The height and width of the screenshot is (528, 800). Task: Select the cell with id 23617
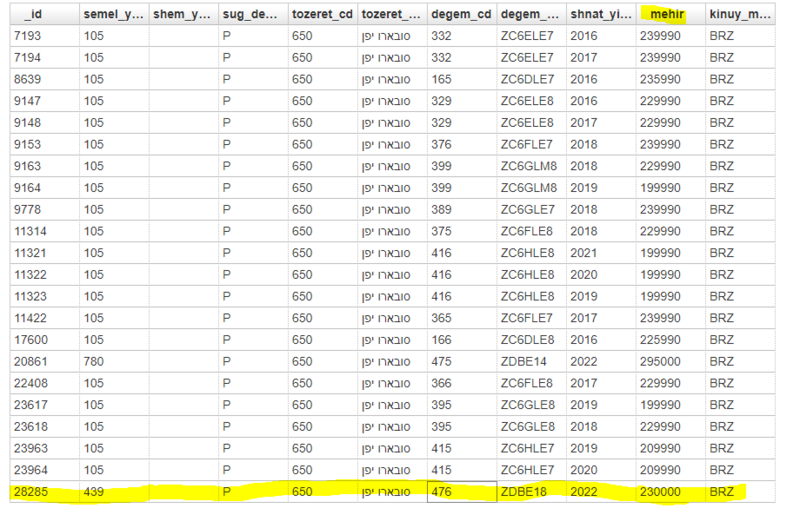point(44,405)
